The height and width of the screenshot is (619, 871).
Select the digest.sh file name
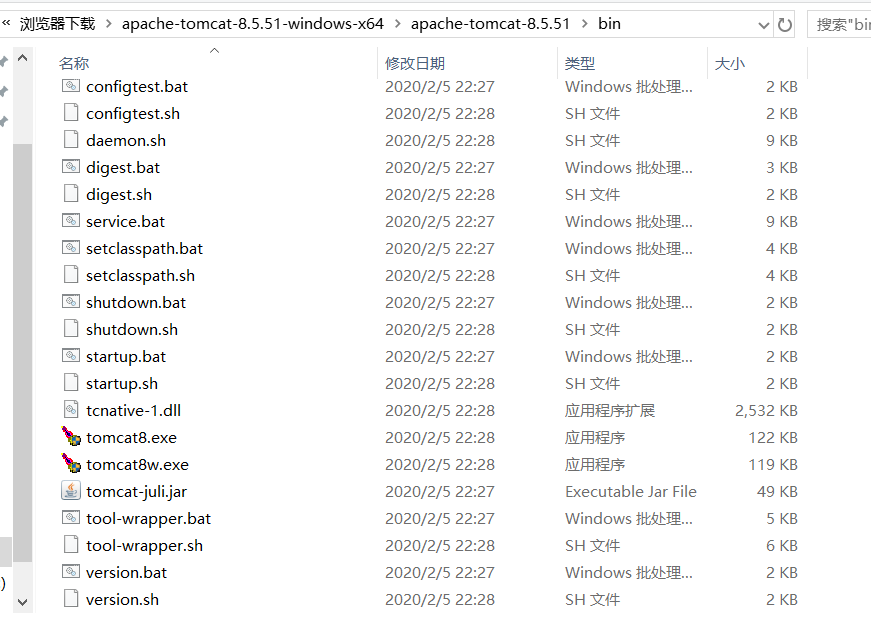(x=119, y=194)
